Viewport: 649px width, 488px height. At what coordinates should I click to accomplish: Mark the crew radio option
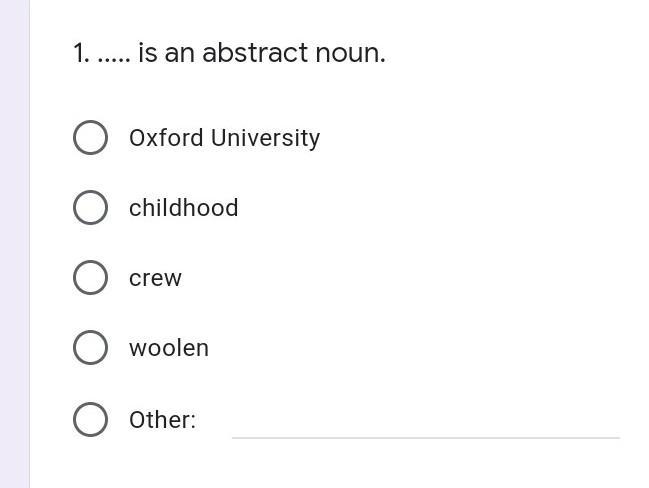(90, 278)
